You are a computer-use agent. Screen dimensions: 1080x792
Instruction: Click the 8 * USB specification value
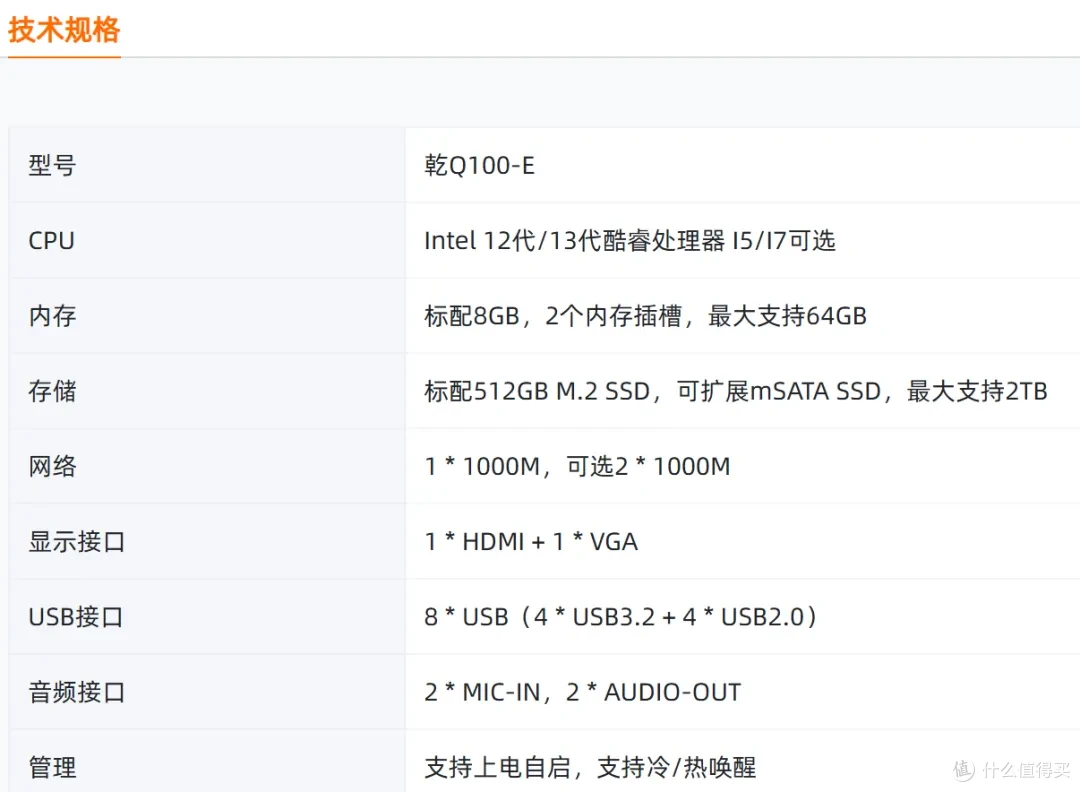pyautogui.click(x=621, y=616)
